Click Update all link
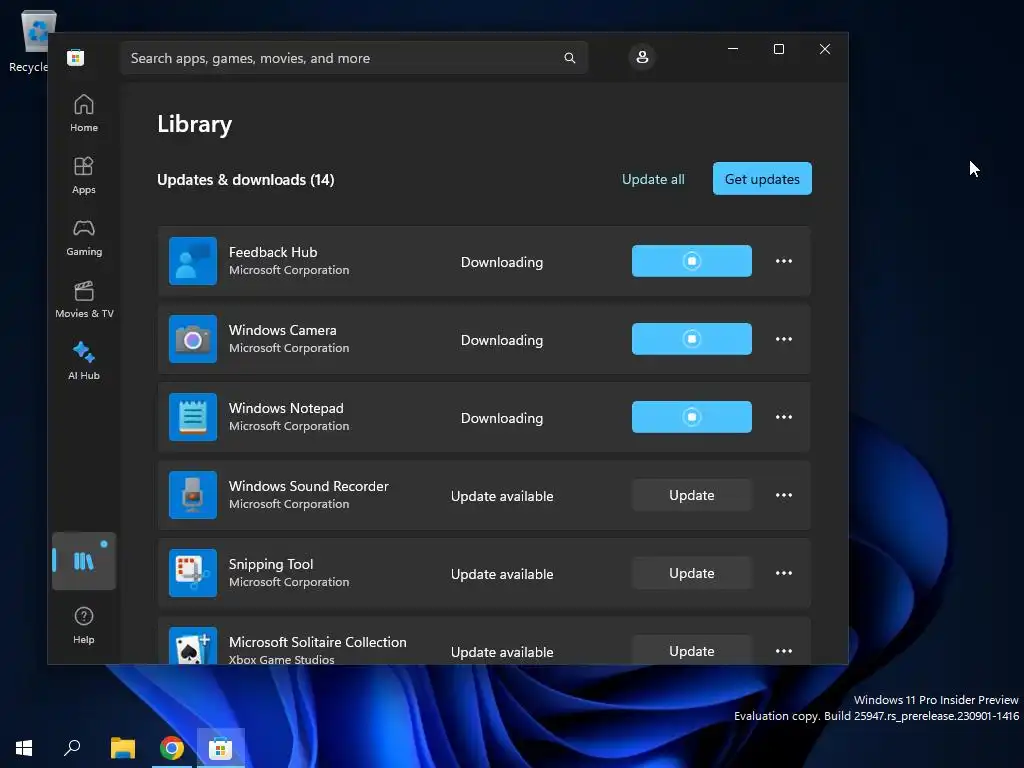Screen dimensions: 1024x768 pyautogui.click(x=653, y=179)
